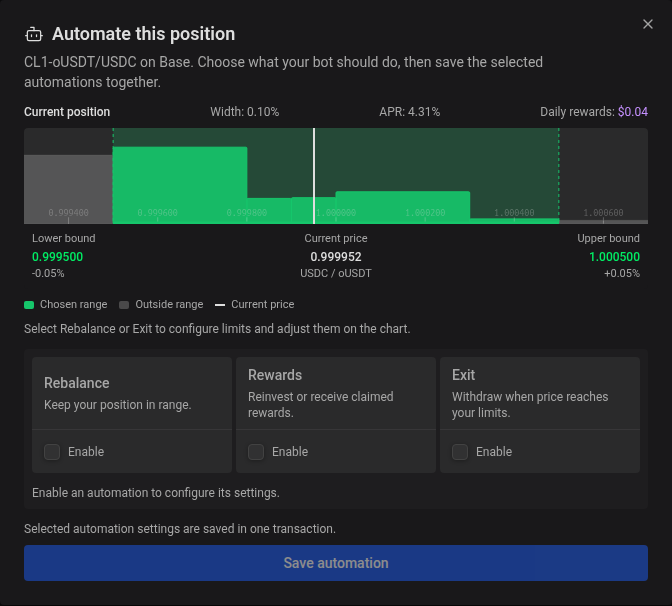The width and height of the screenshot is (672, 606).
Task: Click the APR: 4.31% label
Action: coord(409,112)
